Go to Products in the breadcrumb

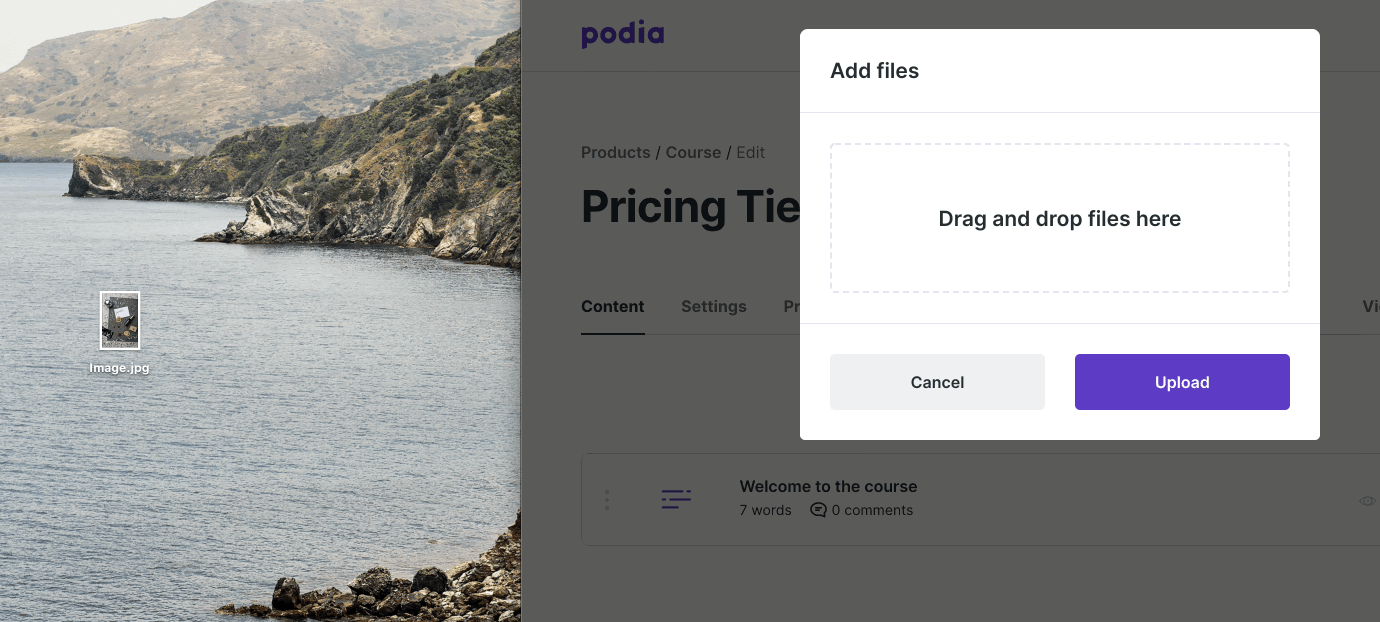[616, 152]
